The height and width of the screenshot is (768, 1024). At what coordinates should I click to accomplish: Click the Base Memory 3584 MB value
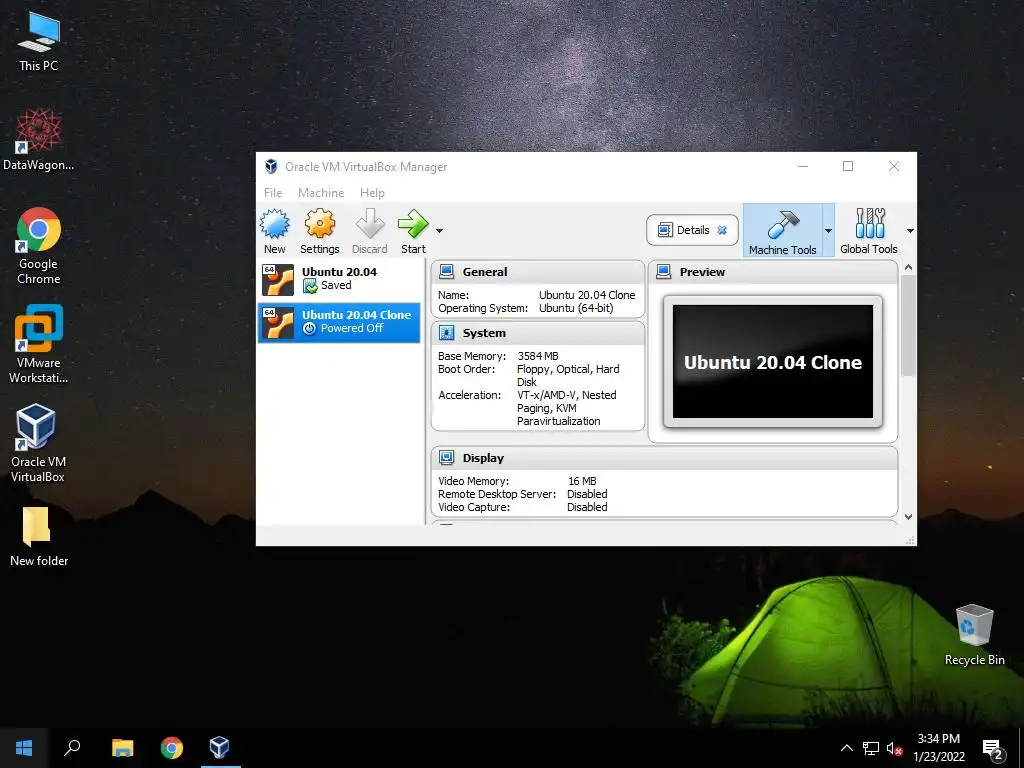[537, 356]
